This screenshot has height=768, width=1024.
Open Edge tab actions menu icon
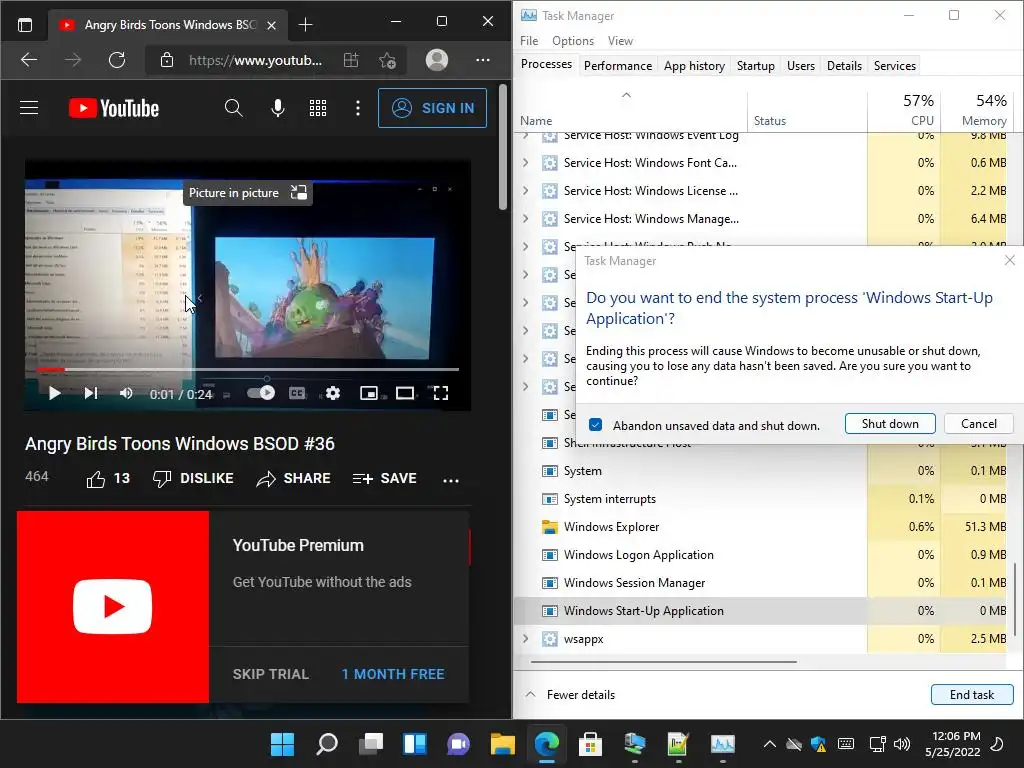(x=25, y=25)
